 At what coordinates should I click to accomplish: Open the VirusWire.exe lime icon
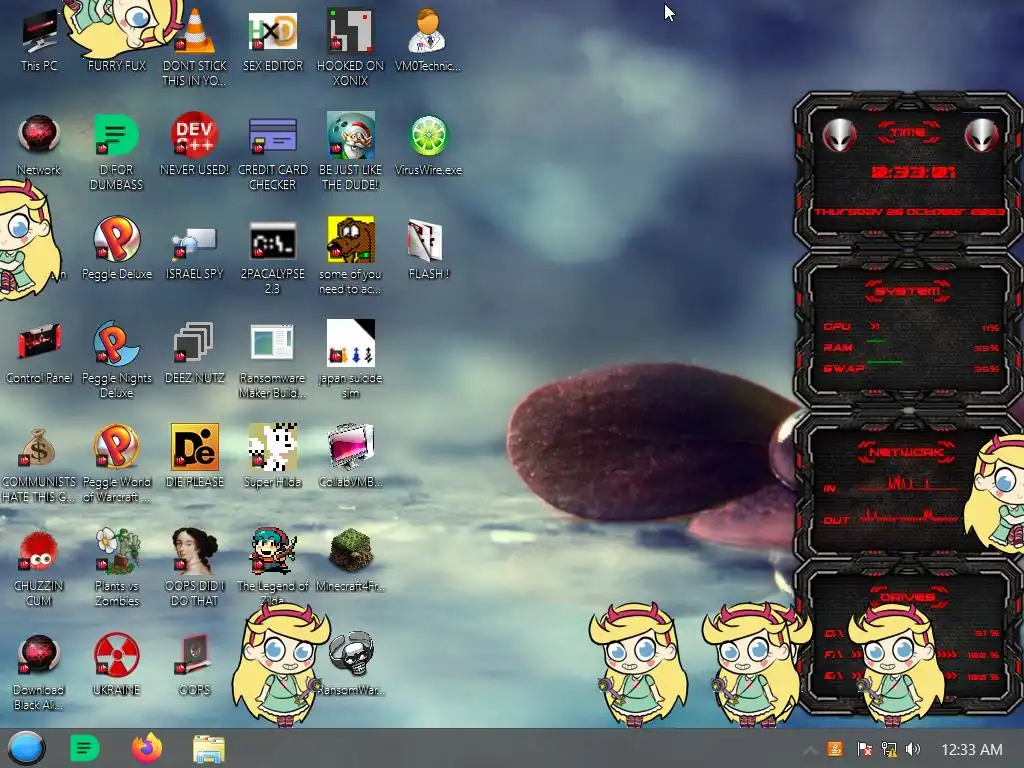click(428, 145)
